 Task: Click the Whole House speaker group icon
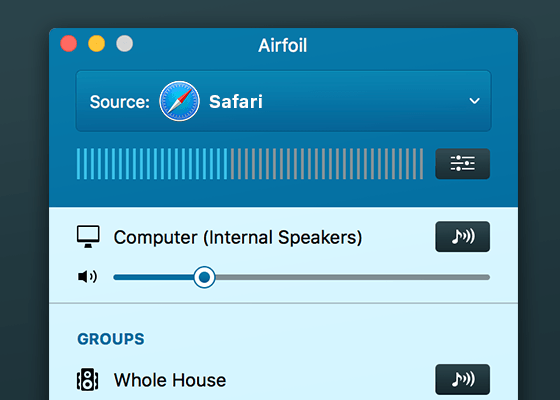tap(88, 379)
